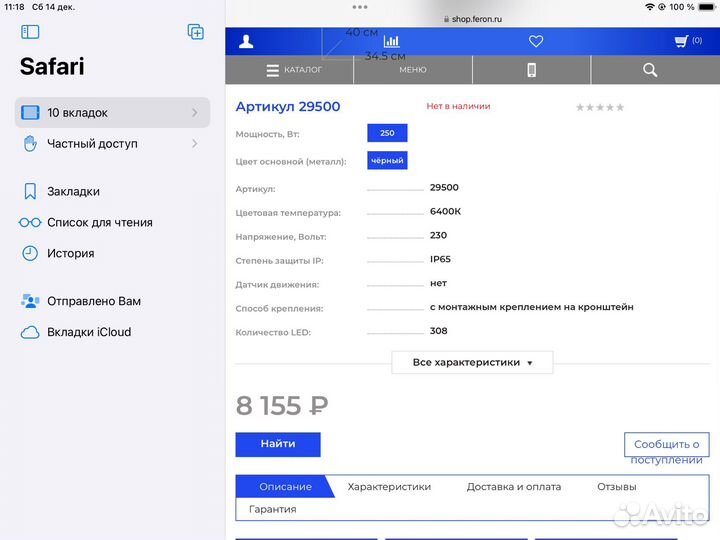Screen dimensions: 720x540
Task: Open site search magnifier icon
Action: tap(650, 70)
